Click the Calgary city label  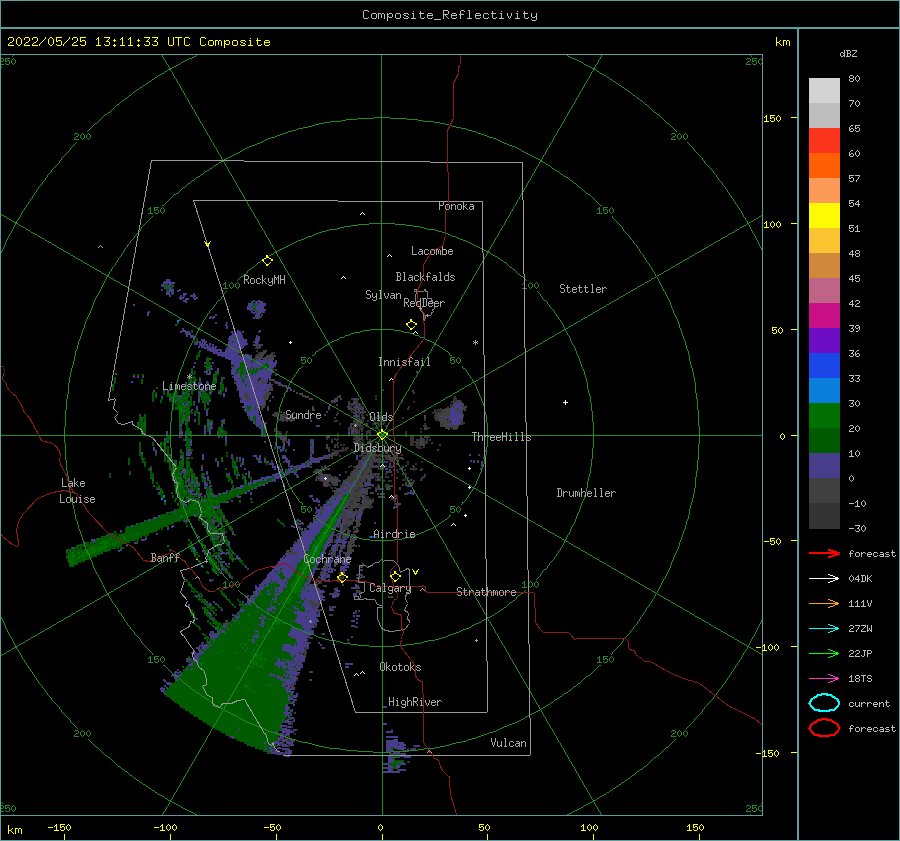coord(390,588)
